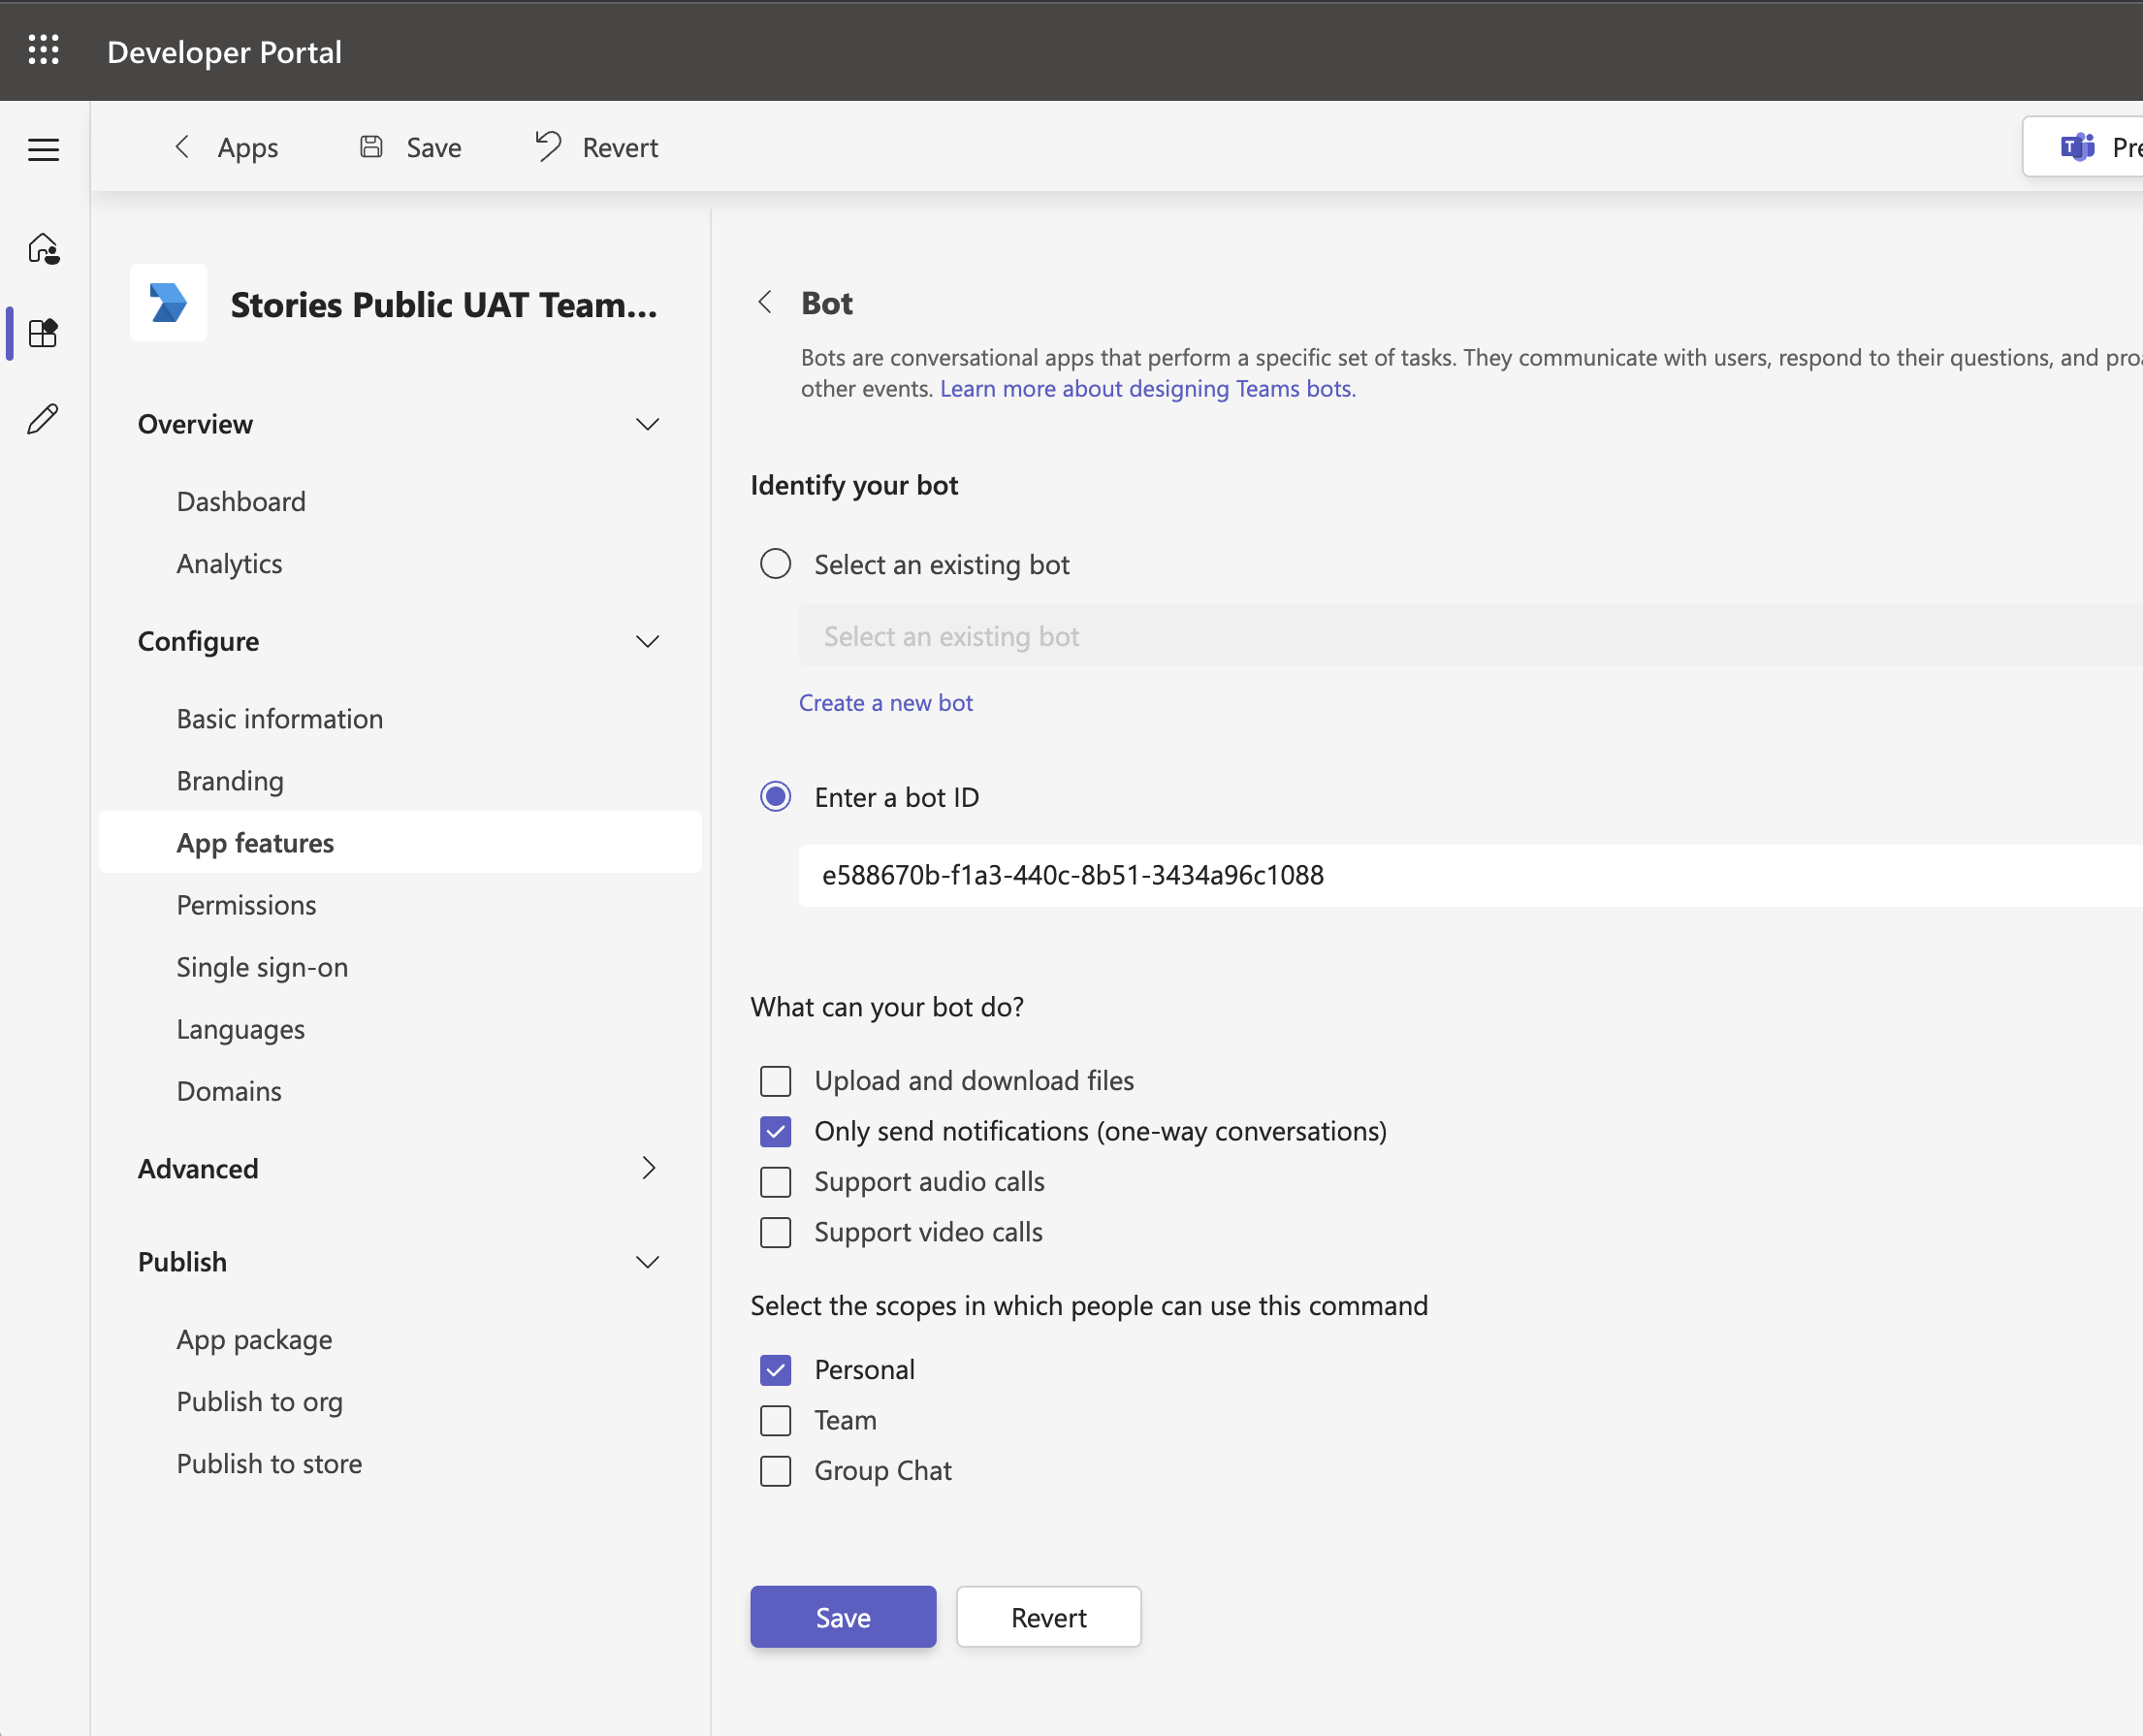Open the Apps icon in left rail

coord(43,333)
